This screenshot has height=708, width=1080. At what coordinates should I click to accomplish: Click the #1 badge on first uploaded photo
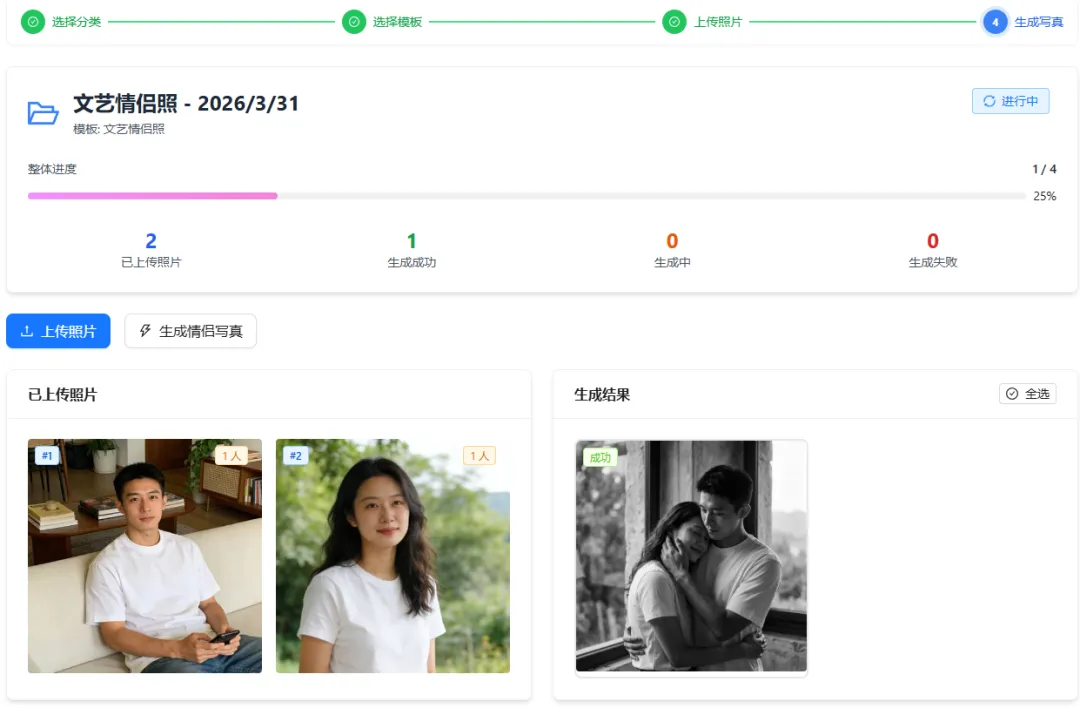pos(47,455)
